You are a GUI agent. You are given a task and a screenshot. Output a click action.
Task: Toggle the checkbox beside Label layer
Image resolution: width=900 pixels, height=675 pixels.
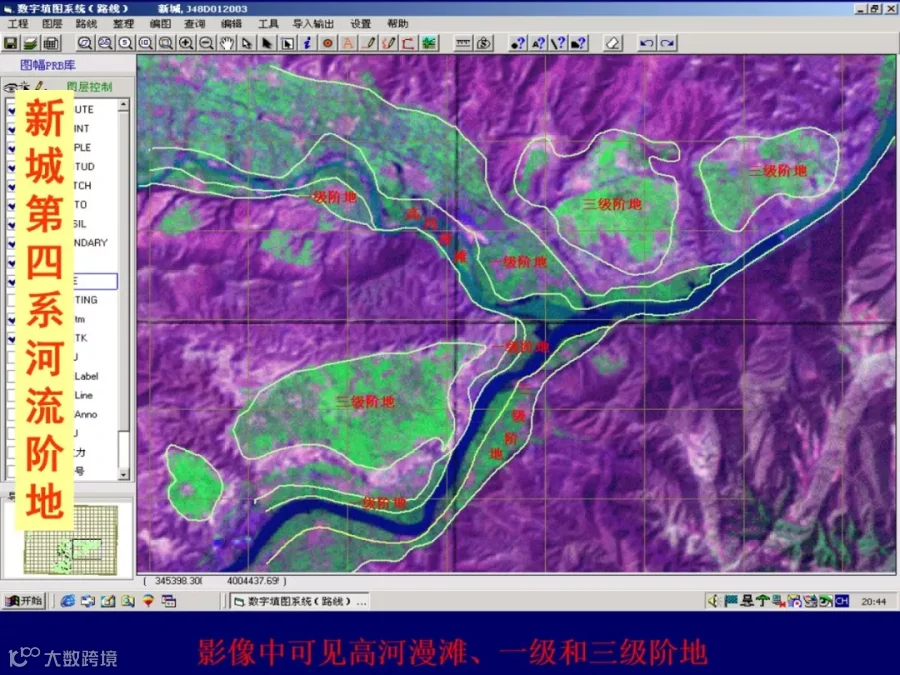point(10,377)
